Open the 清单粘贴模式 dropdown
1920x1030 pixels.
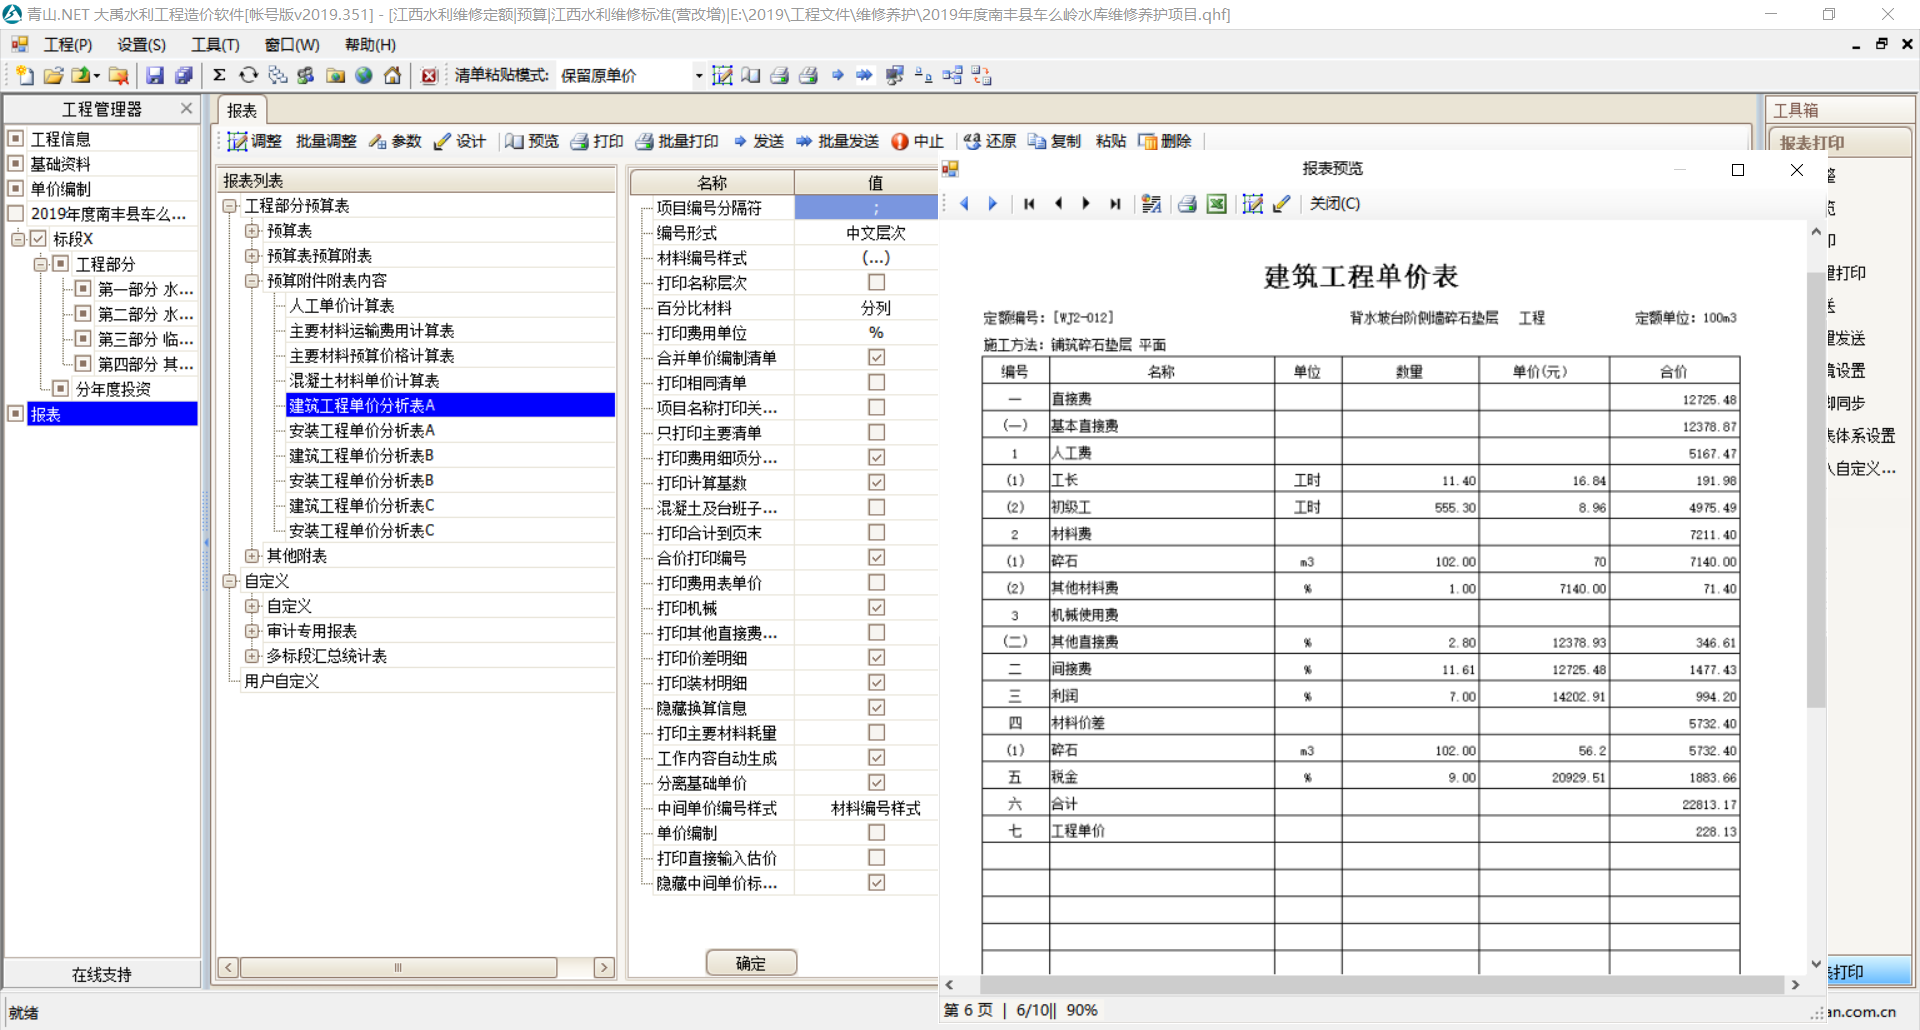698,76
